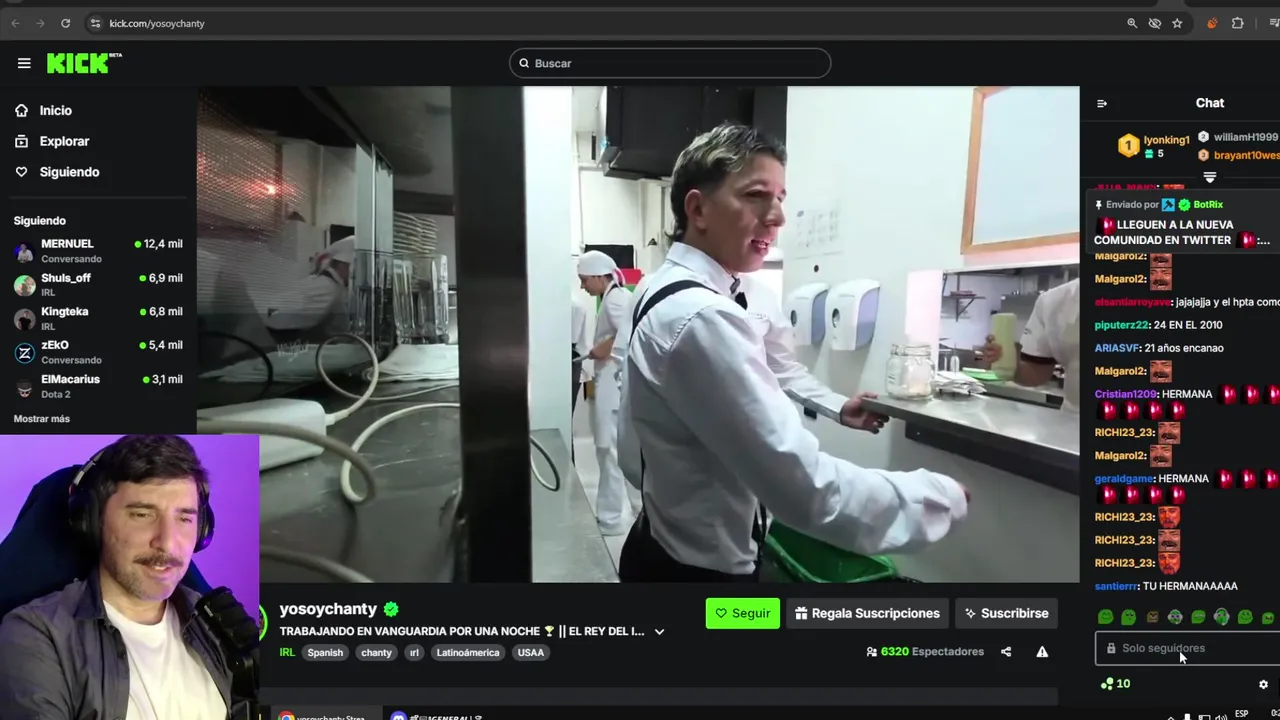Reload the page with refresh icon
Viewport: 1280px width, 720px height.
pos(65,23)
